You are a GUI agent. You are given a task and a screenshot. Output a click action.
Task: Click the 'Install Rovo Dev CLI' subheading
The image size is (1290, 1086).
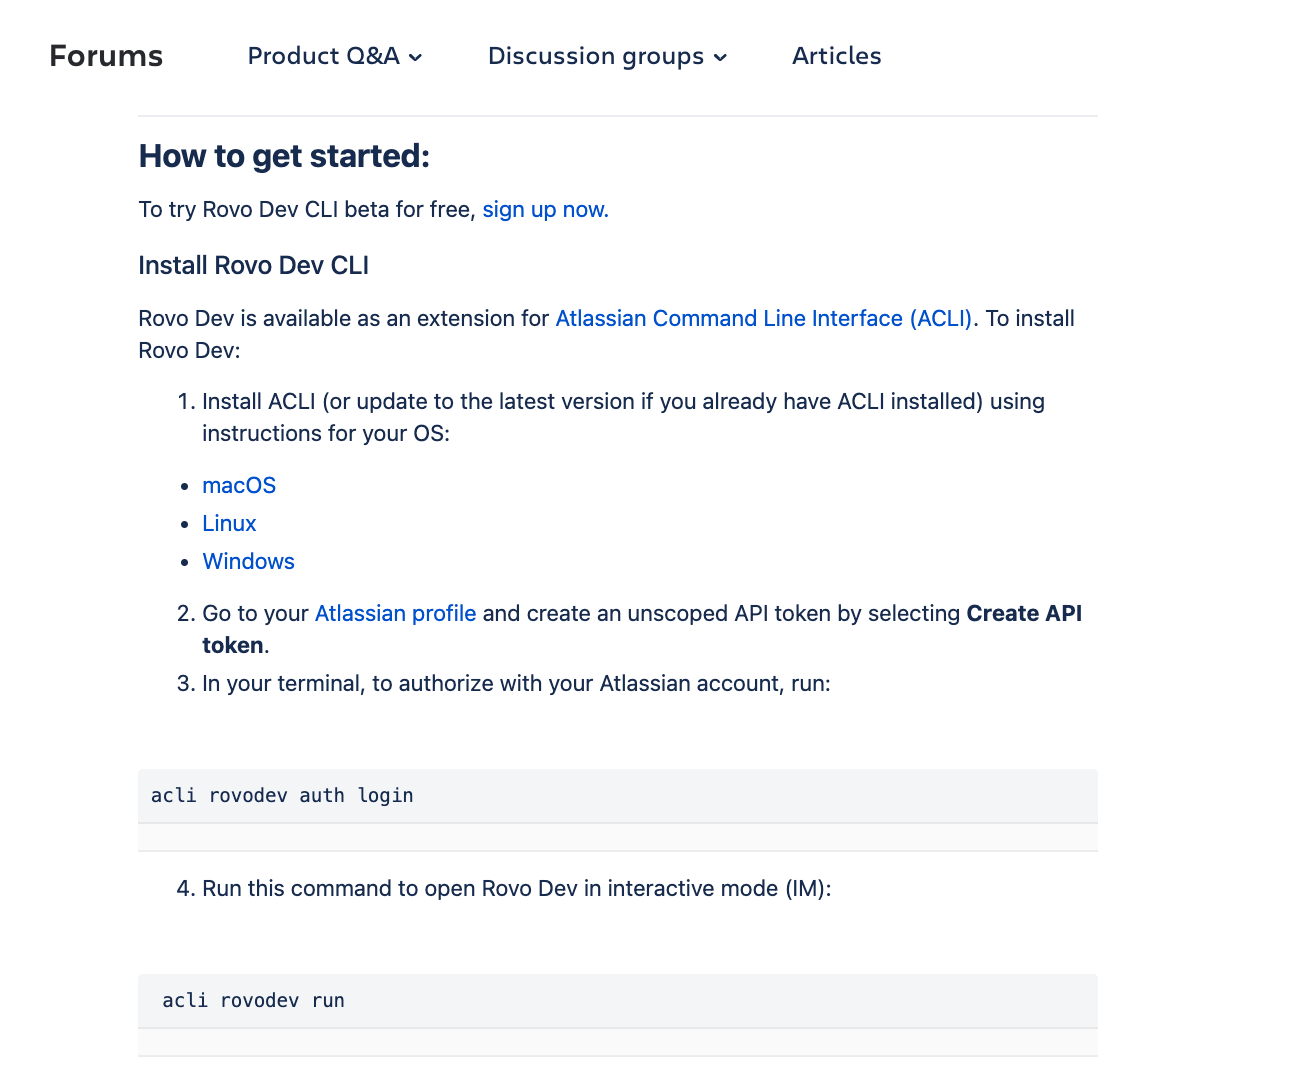[254, 265]
